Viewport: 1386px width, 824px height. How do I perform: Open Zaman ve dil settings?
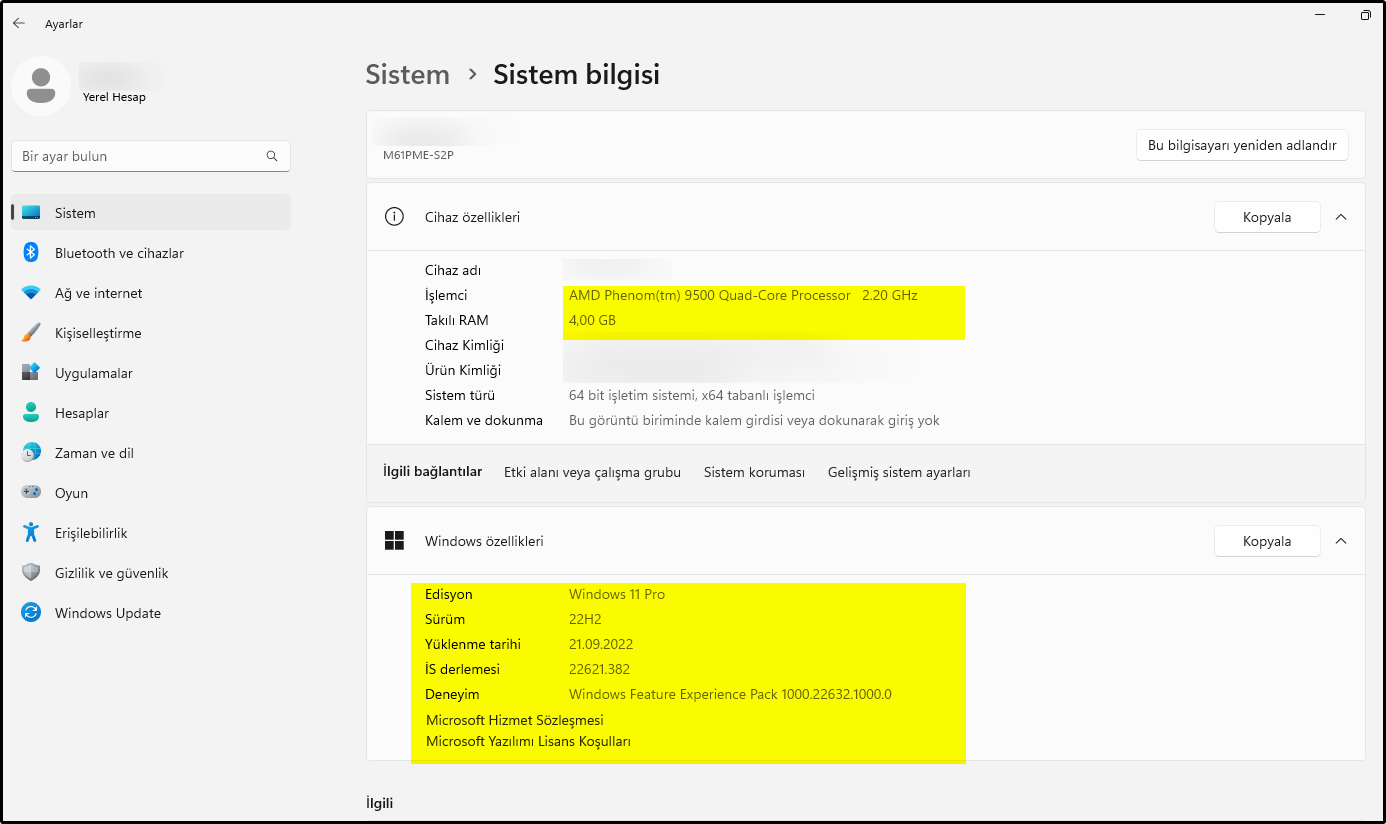[151, 453]
